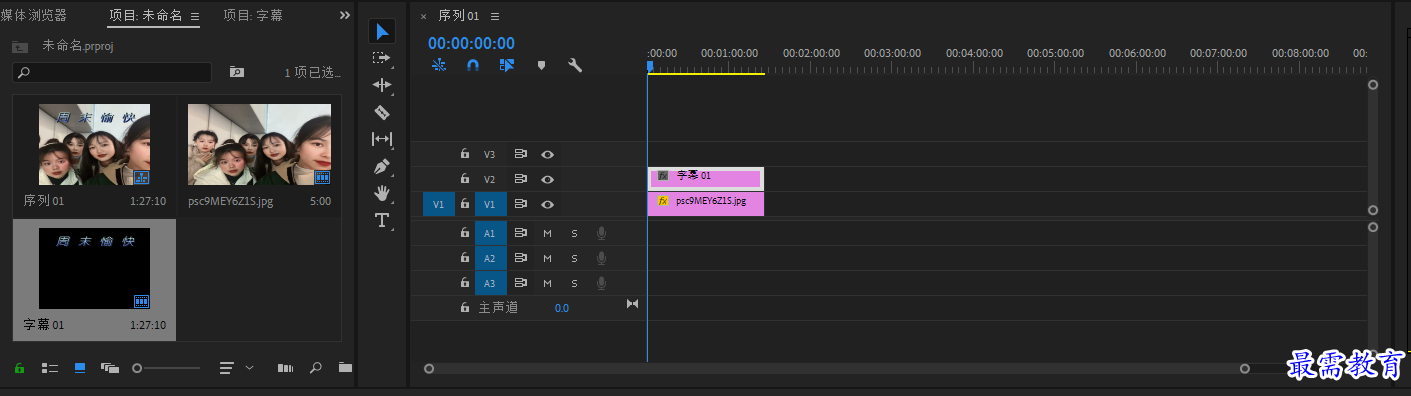This screenshot has width=1411, height=396.
Task: Mute the A1 audio track
Action: pos(547,233)
